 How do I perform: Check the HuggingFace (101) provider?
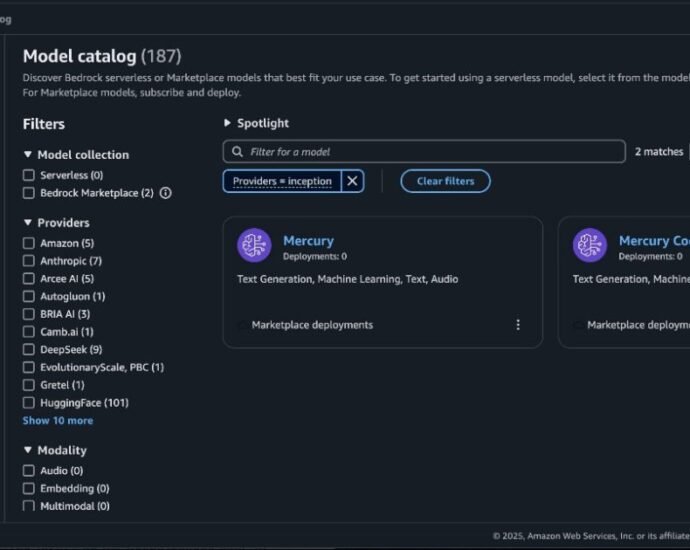point(29,403)
